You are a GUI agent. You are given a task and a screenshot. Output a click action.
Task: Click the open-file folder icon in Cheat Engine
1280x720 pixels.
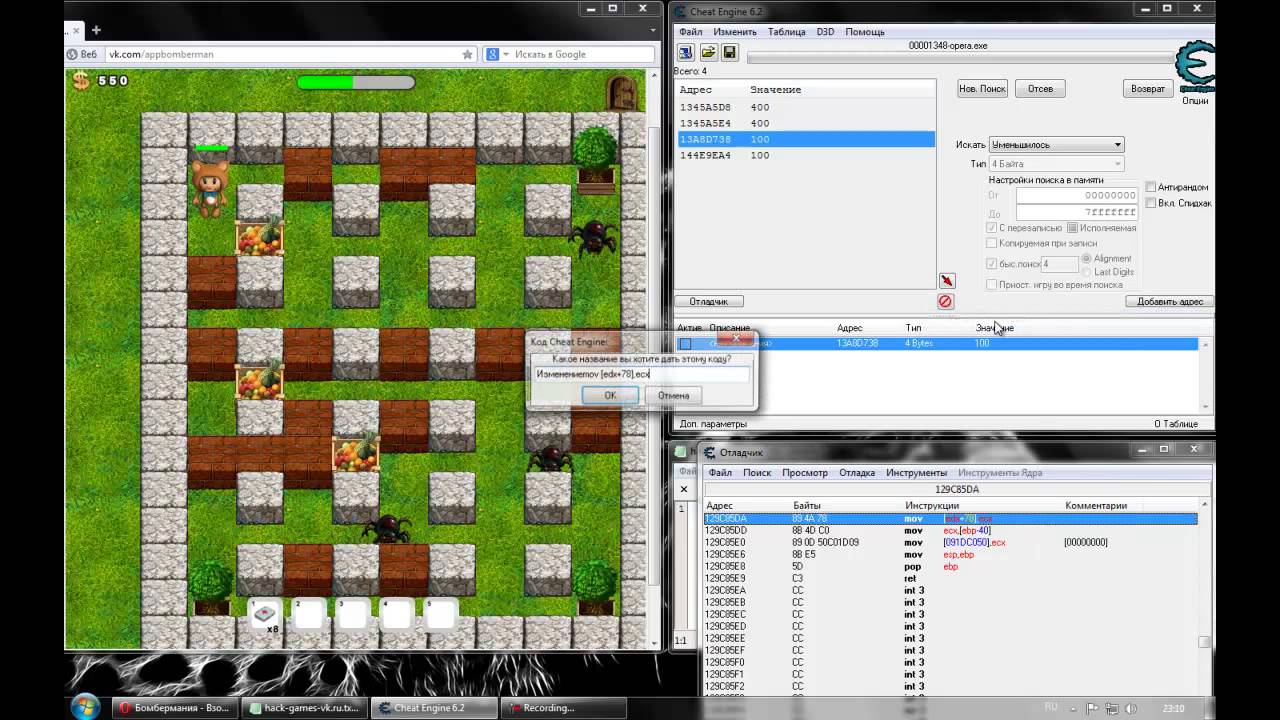click(708, 52)
